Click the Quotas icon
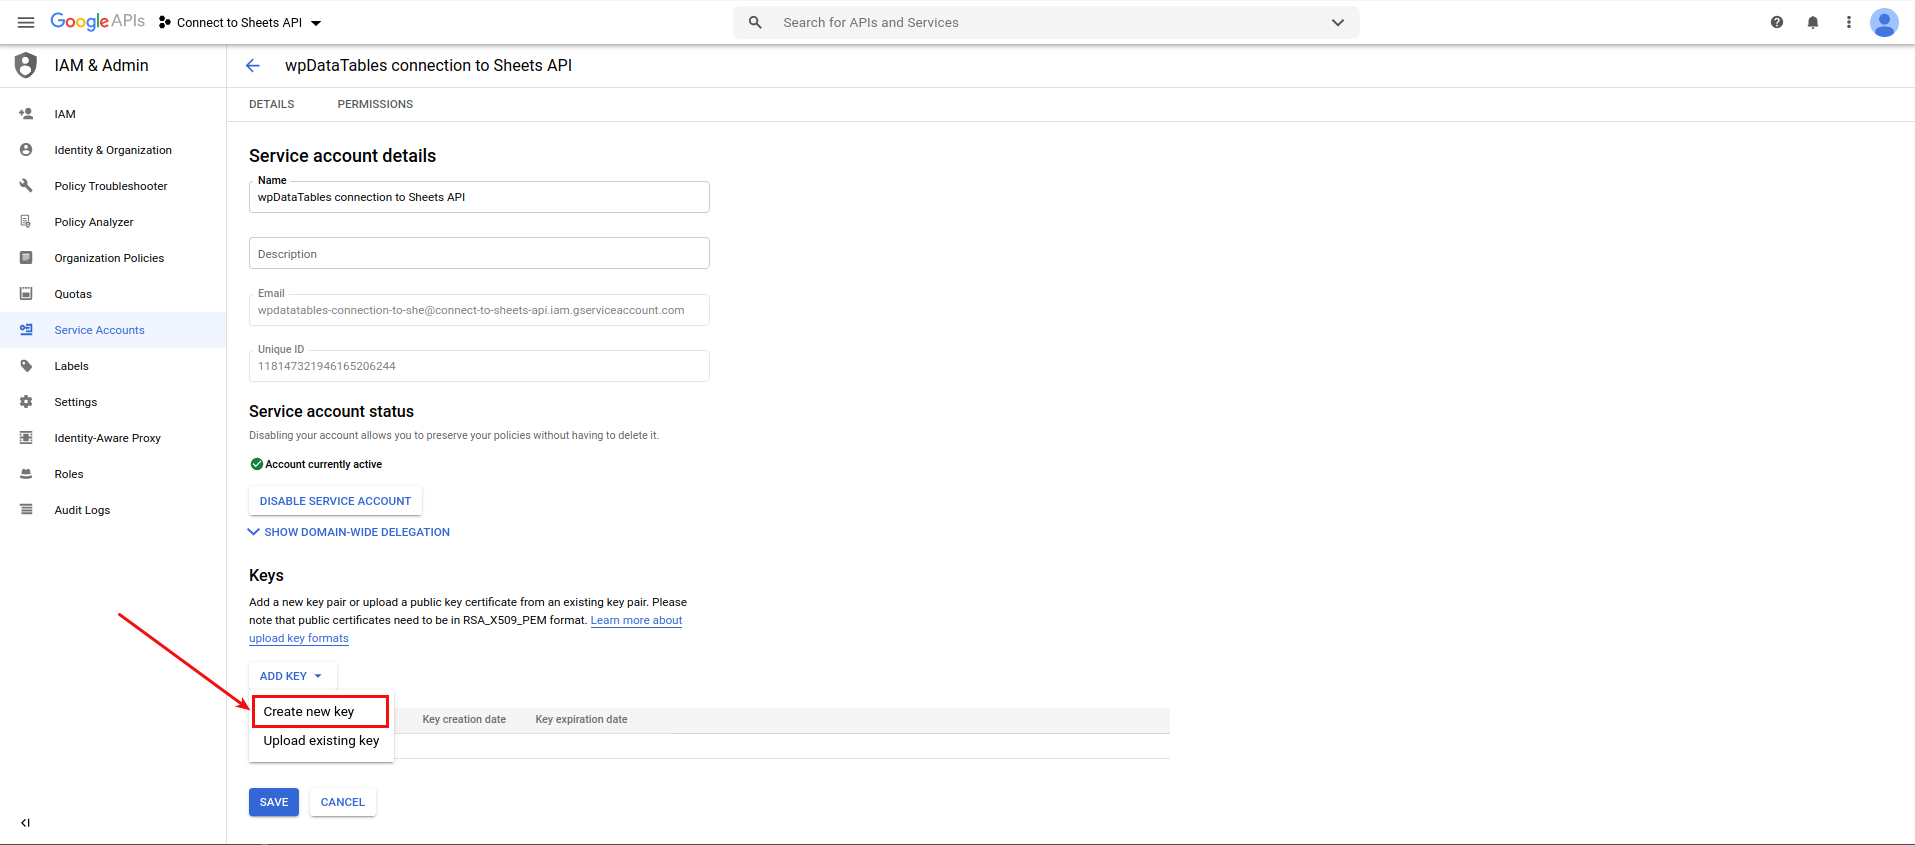 click(26, 294)
